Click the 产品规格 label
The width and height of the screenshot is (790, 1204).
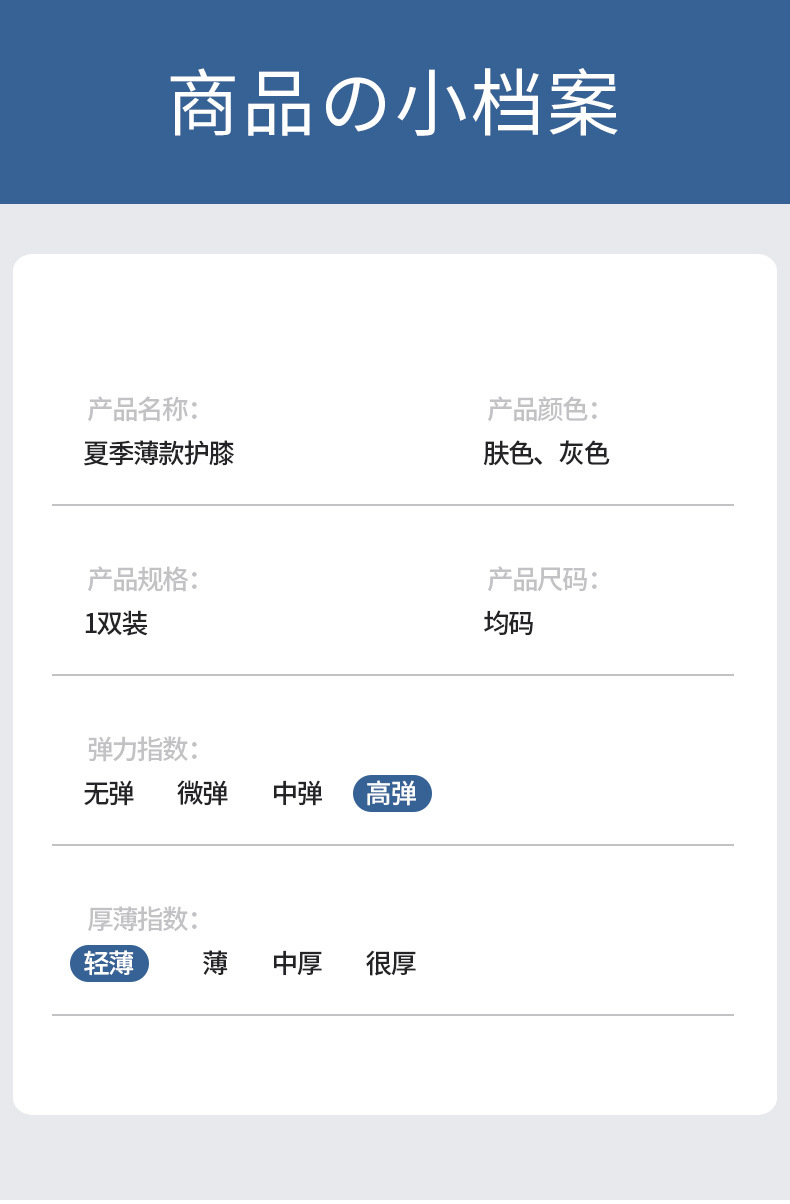pos(143,579)
